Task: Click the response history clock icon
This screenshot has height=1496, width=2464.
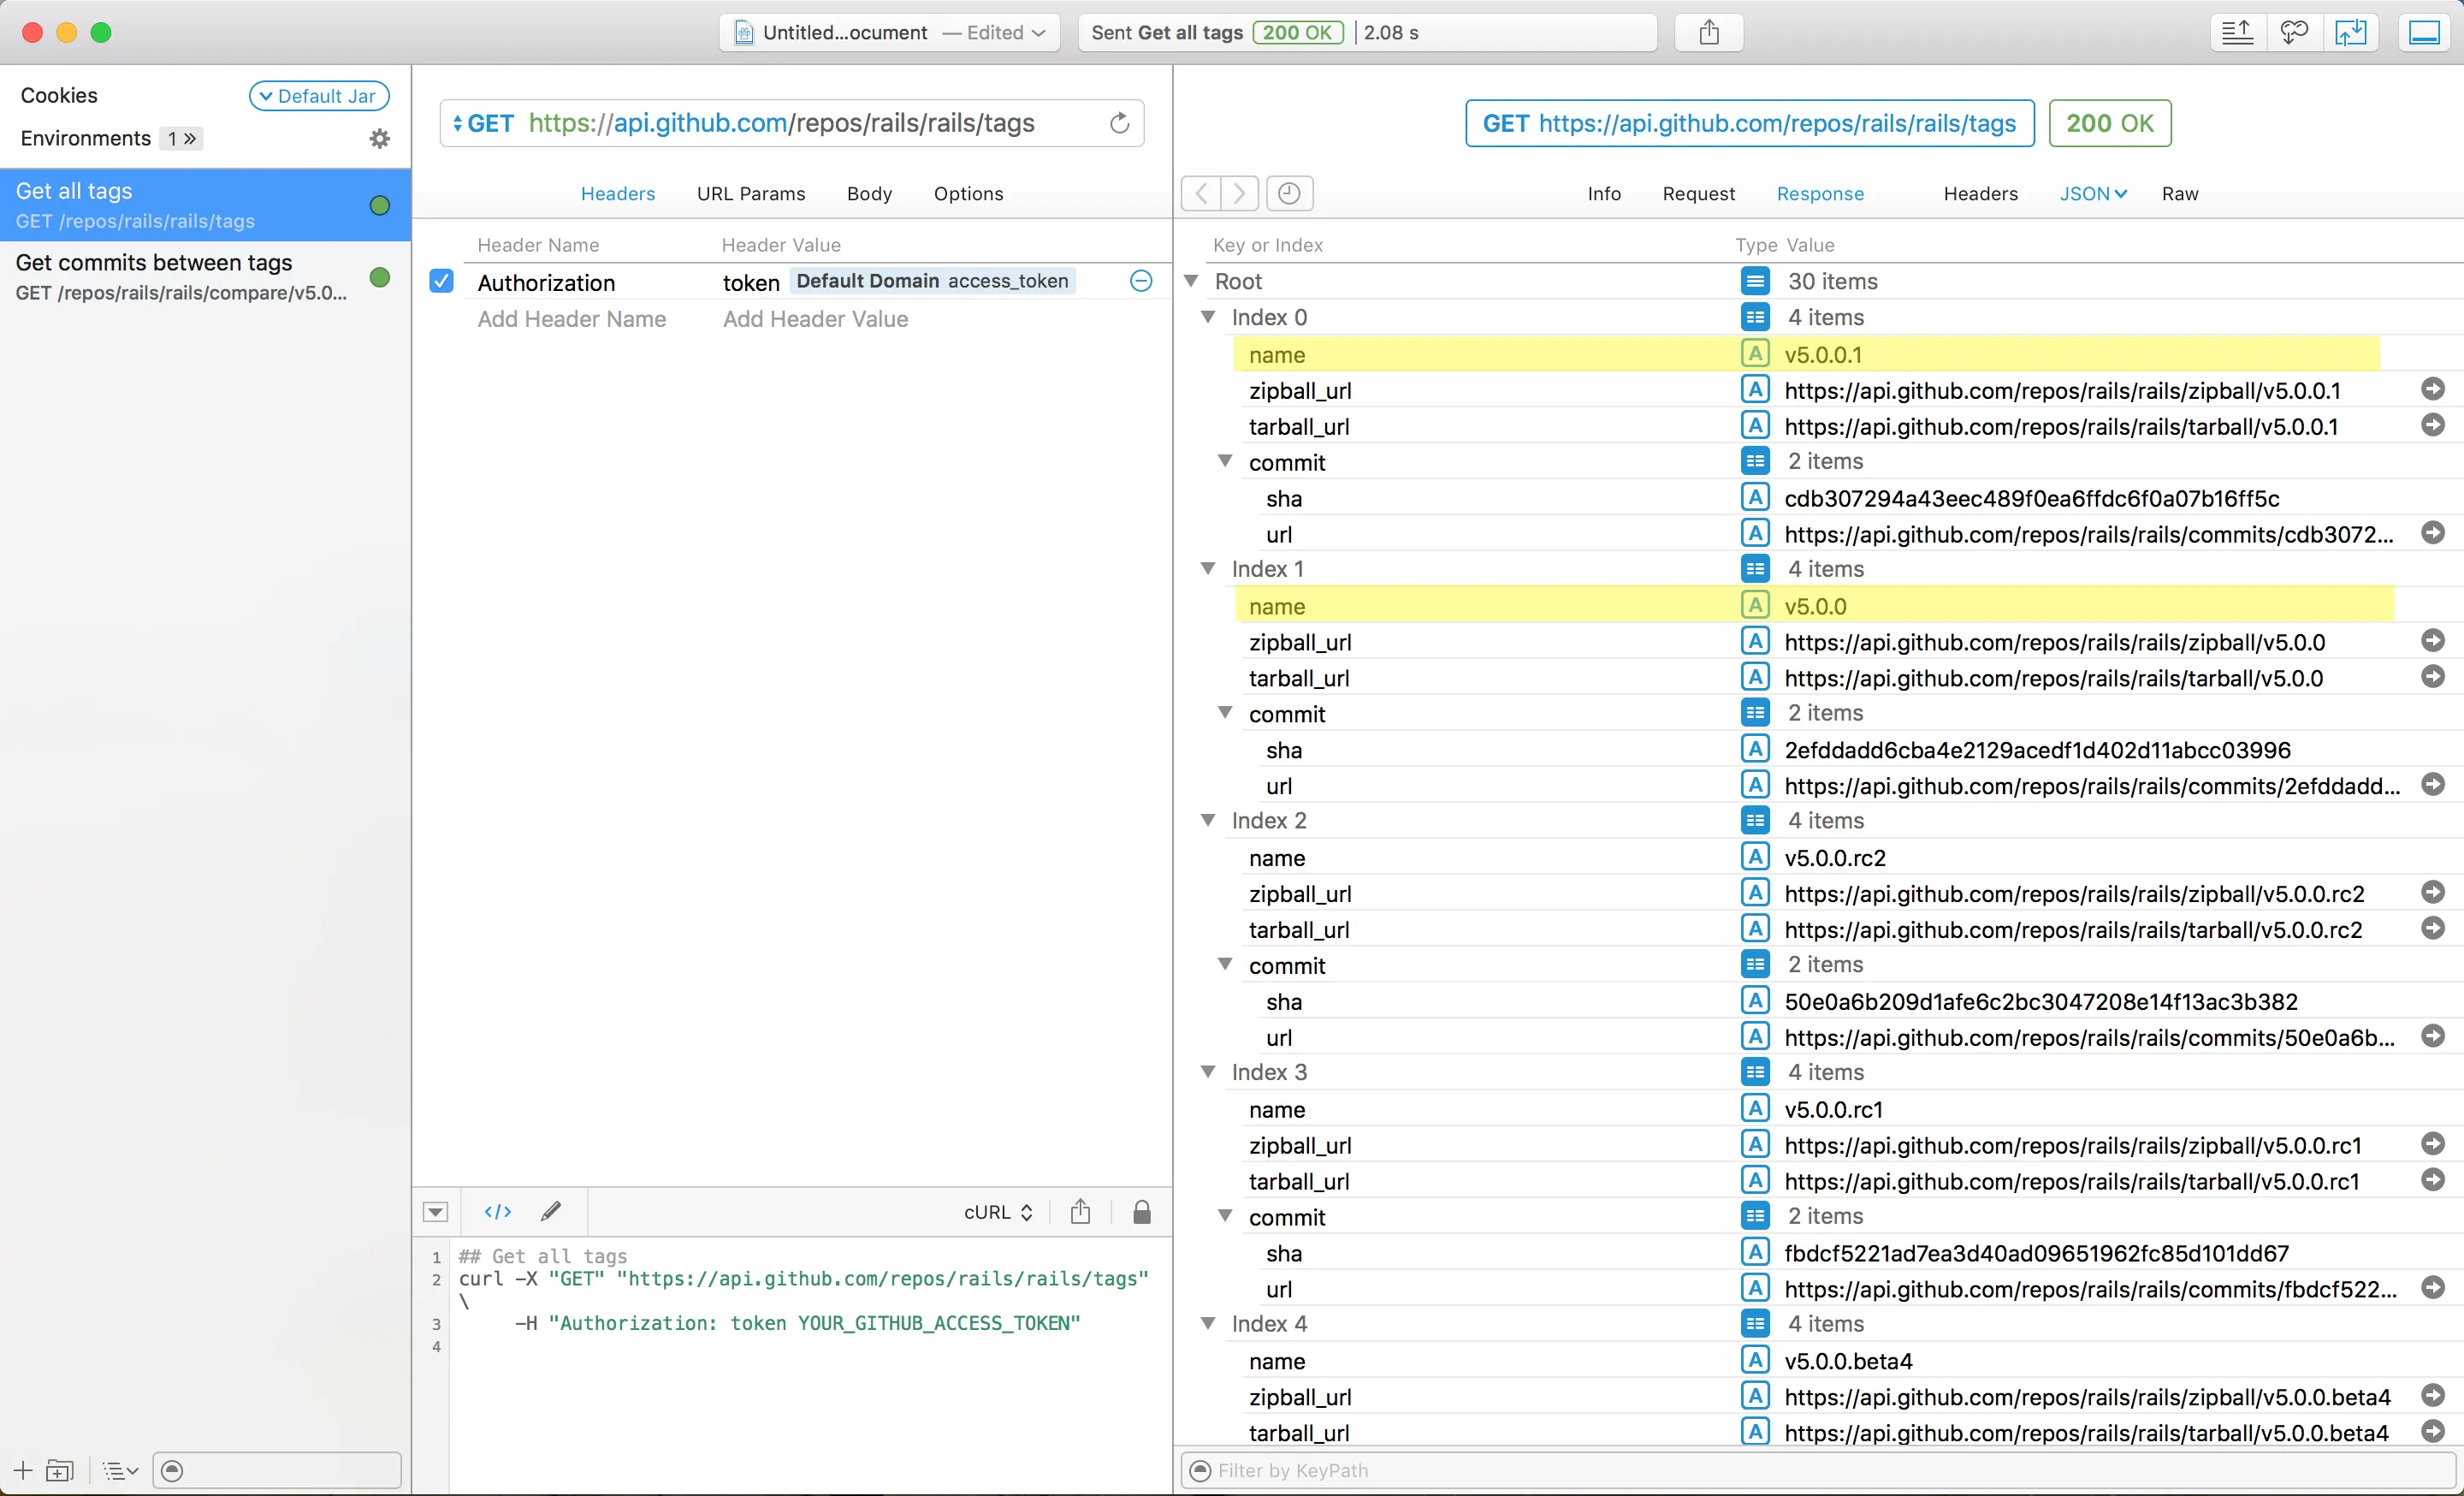Action: tap(1289, 193)
